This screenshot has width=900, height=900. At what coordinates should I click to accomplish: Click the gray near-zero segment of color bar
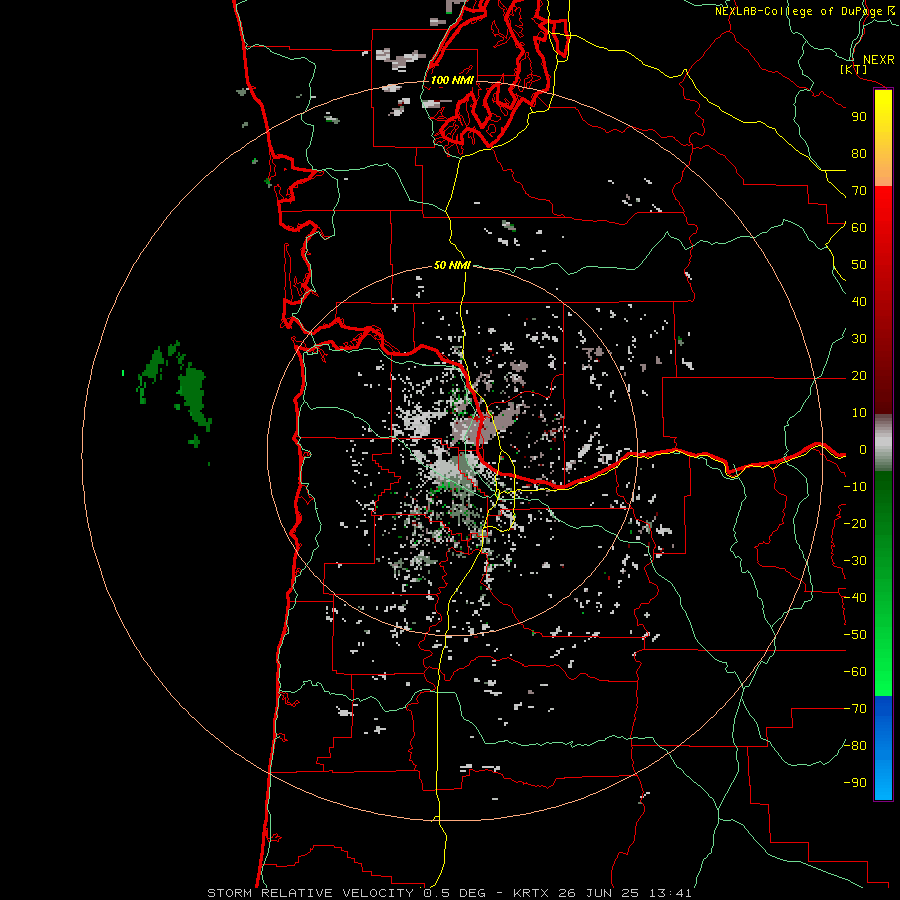coord(883,443)
